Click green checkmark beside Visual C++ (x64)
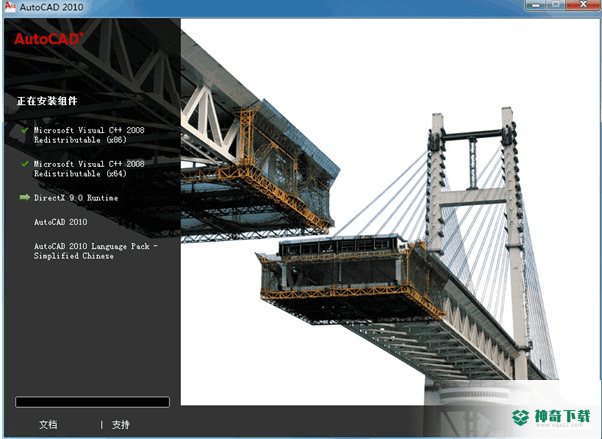602x439 pixels. click(x=25, y=164)
